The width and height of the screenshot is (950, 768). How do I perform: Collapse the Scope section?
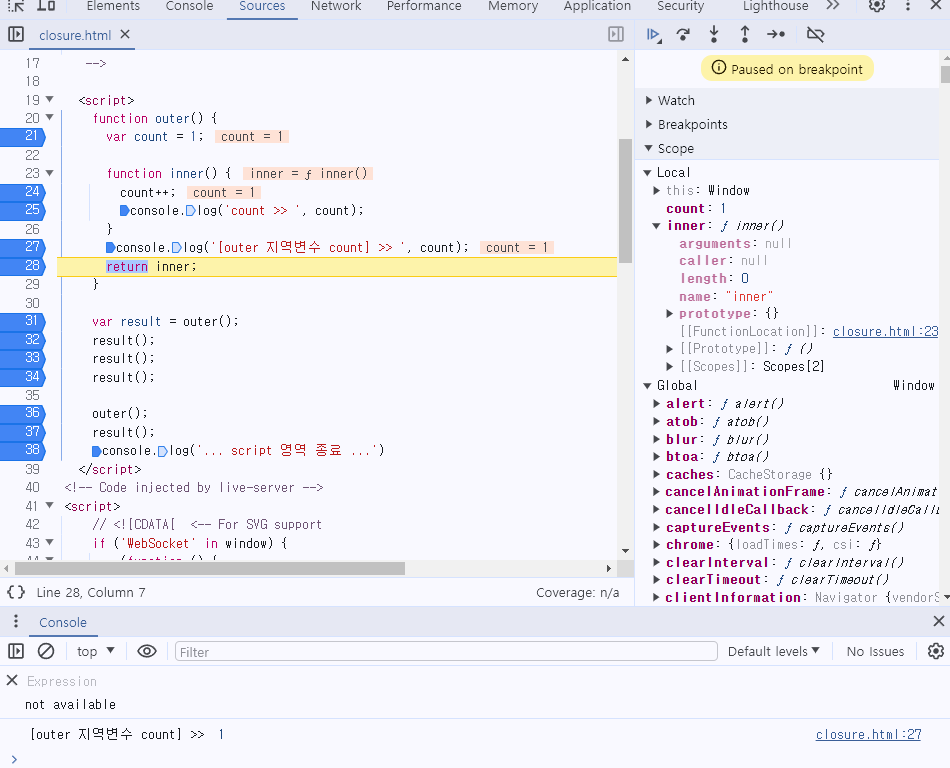649,148
